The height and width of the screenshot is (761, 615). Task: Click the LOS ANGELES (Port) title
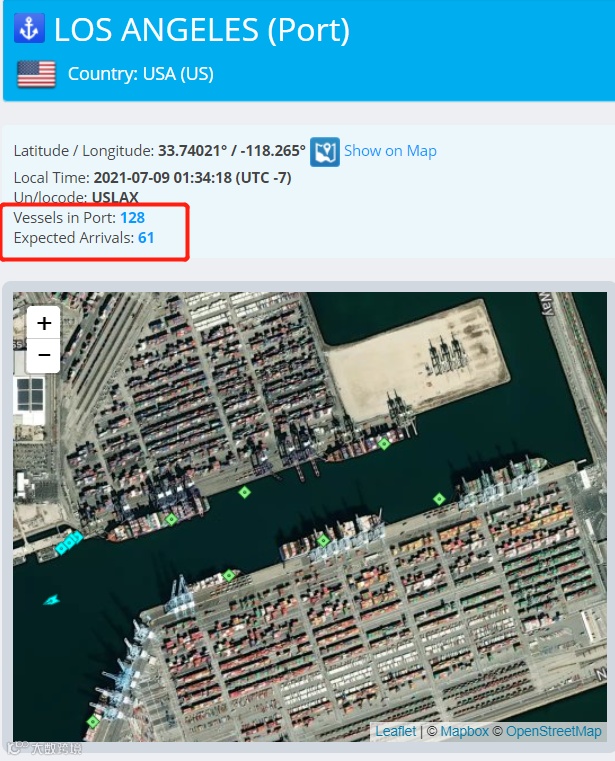[201, 30]
